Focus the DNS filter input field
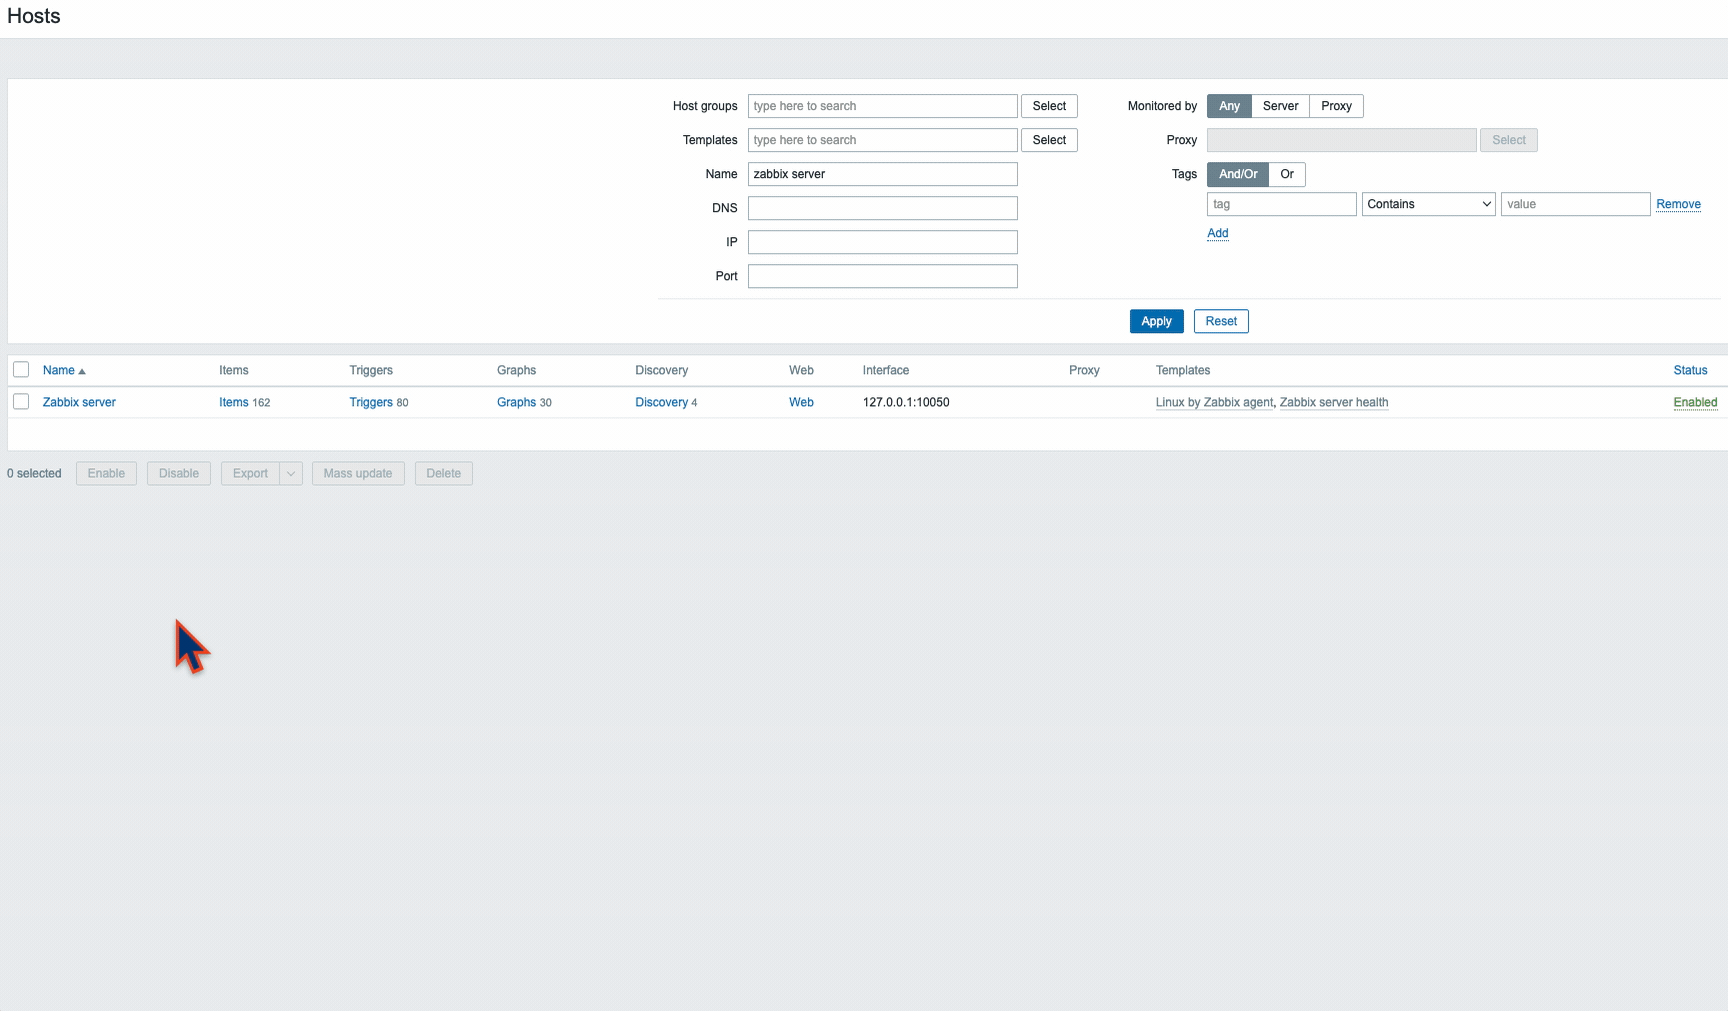 tap(883, 208)
